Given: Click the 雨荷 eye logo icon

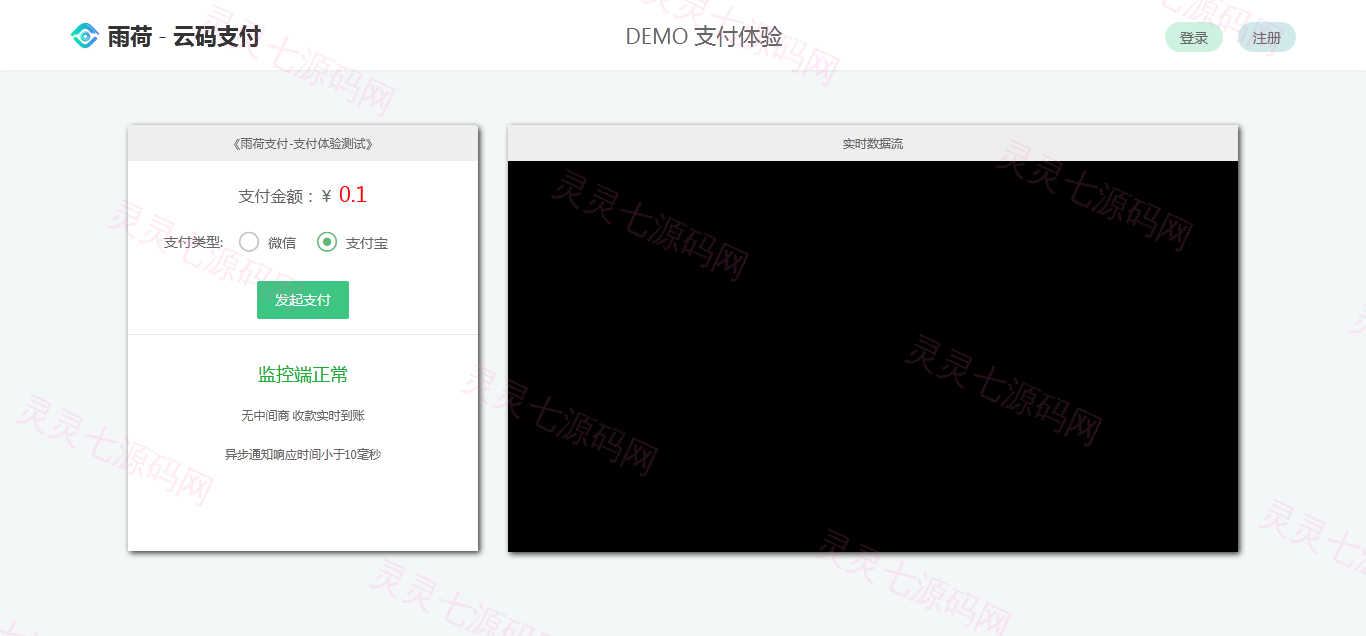Looking at the screenshot, I should coord(85,36).
